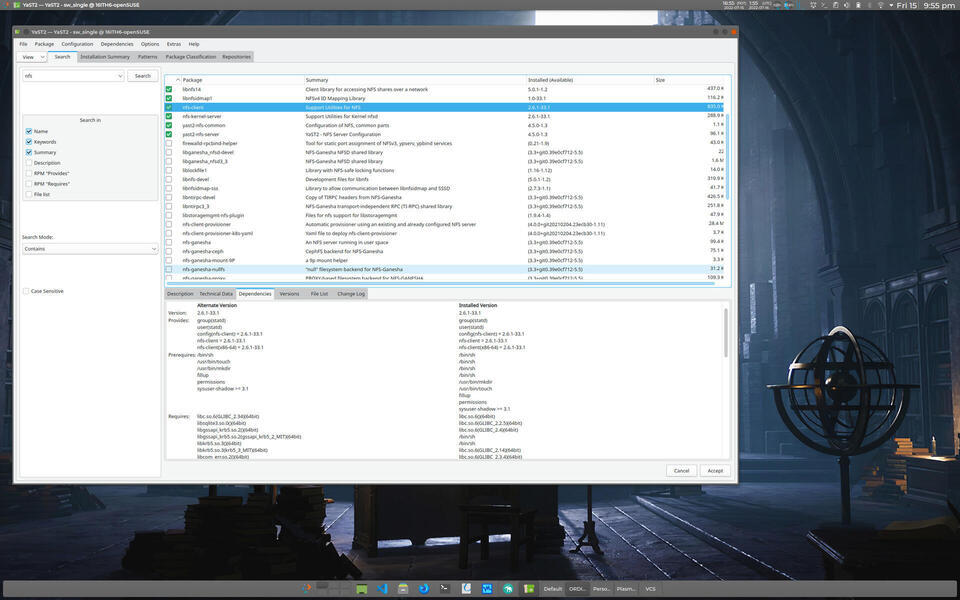Image resolution: width=960 pixels, height=600 pixels.
Task: Toggle the Name search checkbox
Action: pyautogui.click(x=29, y=131)
